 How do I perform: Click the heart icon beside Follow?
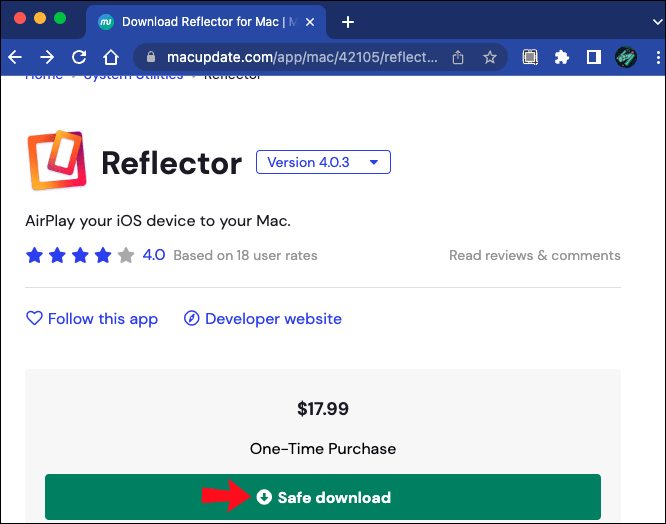[34, 318]
